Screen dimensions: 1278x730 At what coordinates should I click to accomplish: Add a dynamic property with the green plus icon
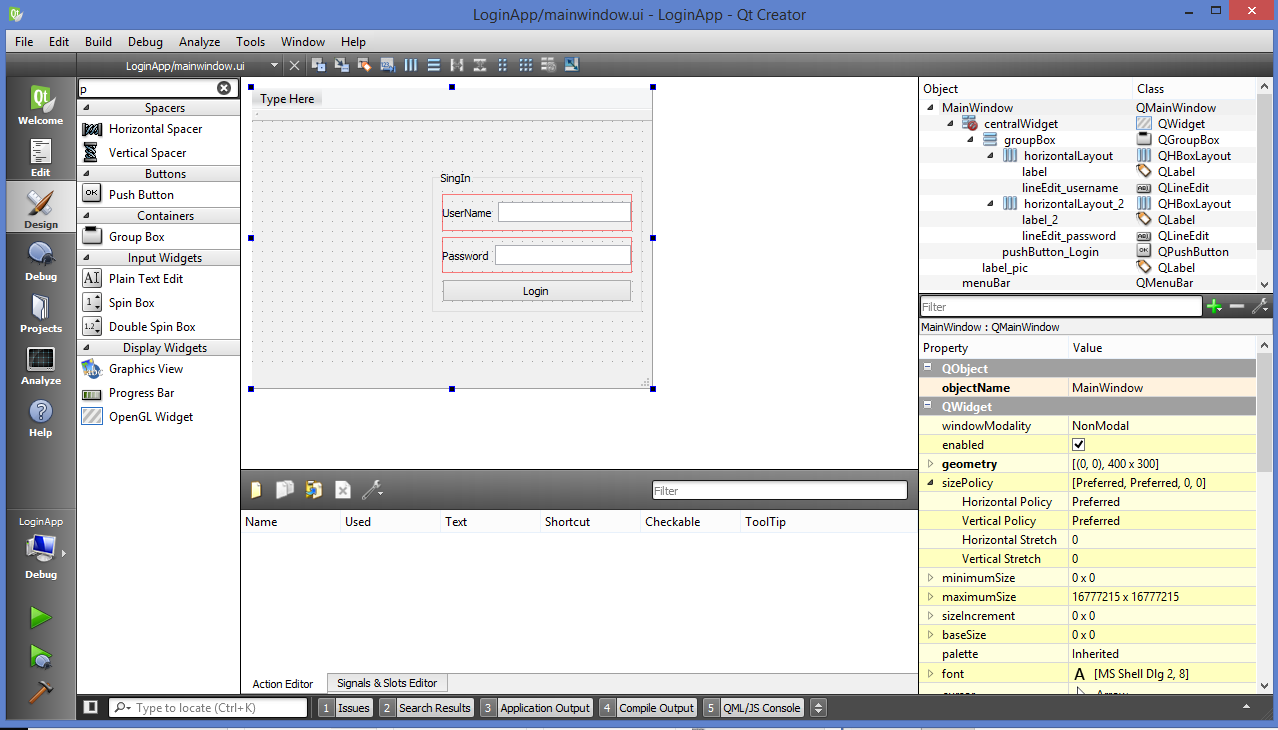tap(1214, 306)
